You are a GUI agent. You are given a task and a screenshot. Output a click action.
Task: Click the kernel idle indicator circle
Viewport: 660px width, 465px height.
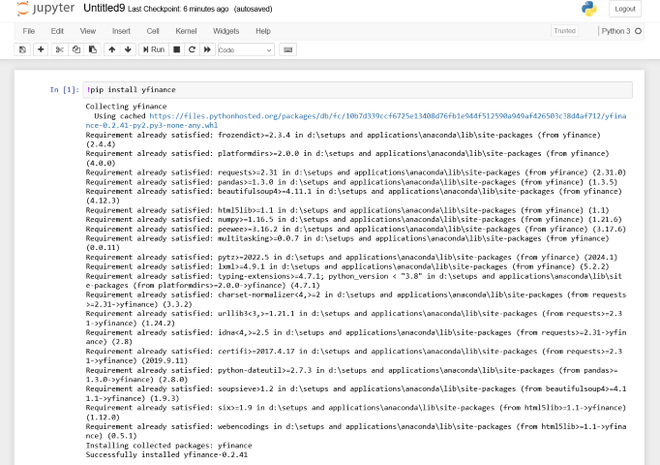(x=638, y=31)
